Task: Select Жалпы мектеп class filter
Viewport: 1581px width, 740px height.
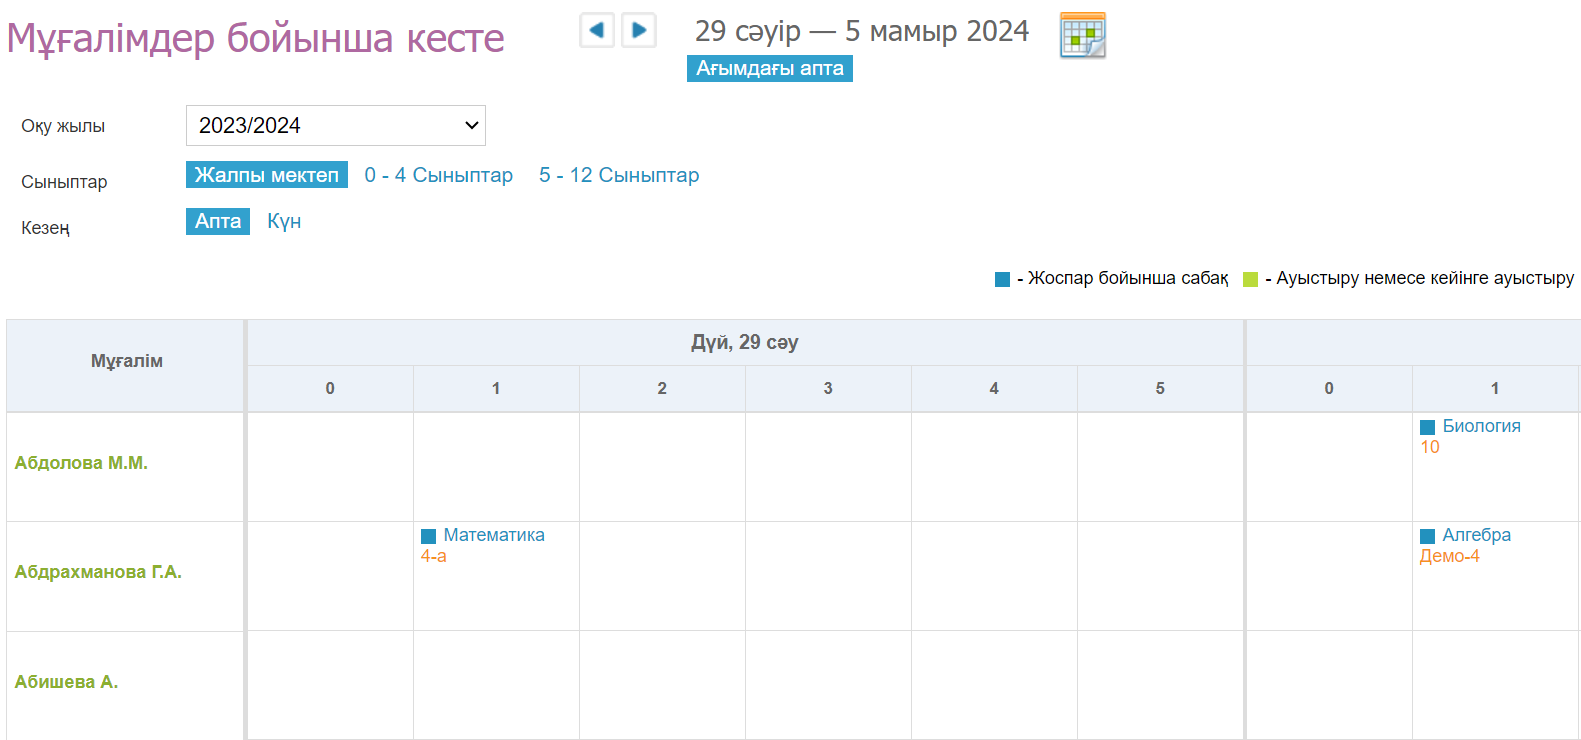Action: point(267,175)
